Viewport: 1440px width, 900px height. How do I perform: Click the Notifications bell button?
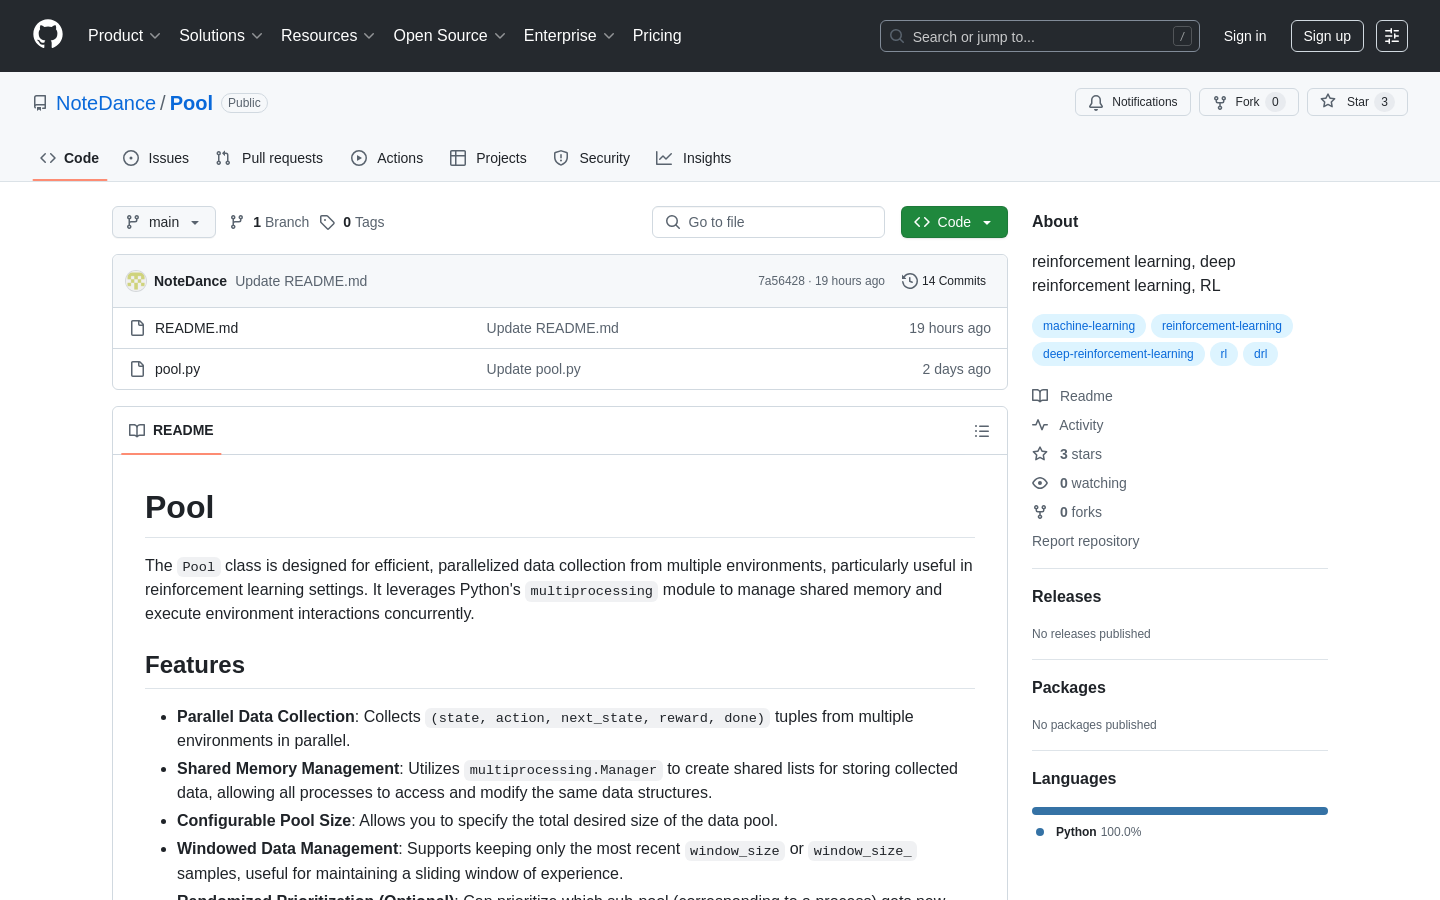pos(1133,102)
